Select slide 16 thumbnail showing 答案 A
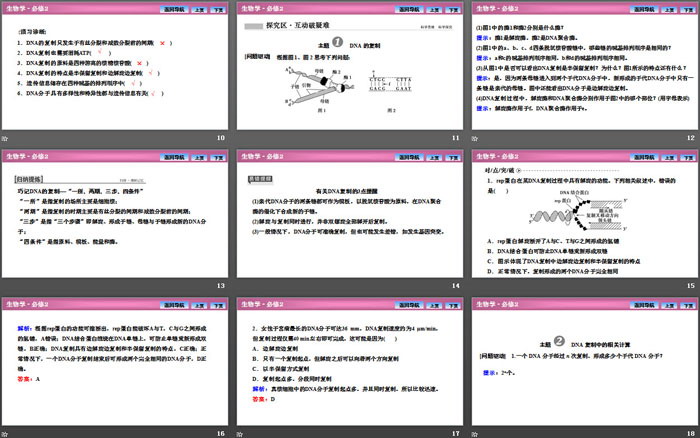The width and height of the screenshot is (700, 438). (x=115, y=362)
